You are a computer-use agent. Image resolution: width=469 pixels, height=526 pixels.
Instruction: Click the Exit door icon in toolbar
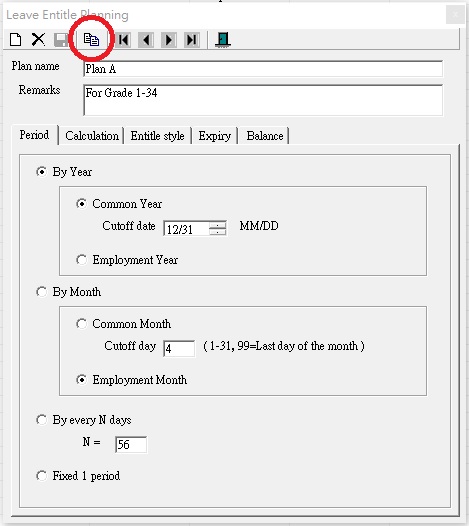tap(223, 40)
